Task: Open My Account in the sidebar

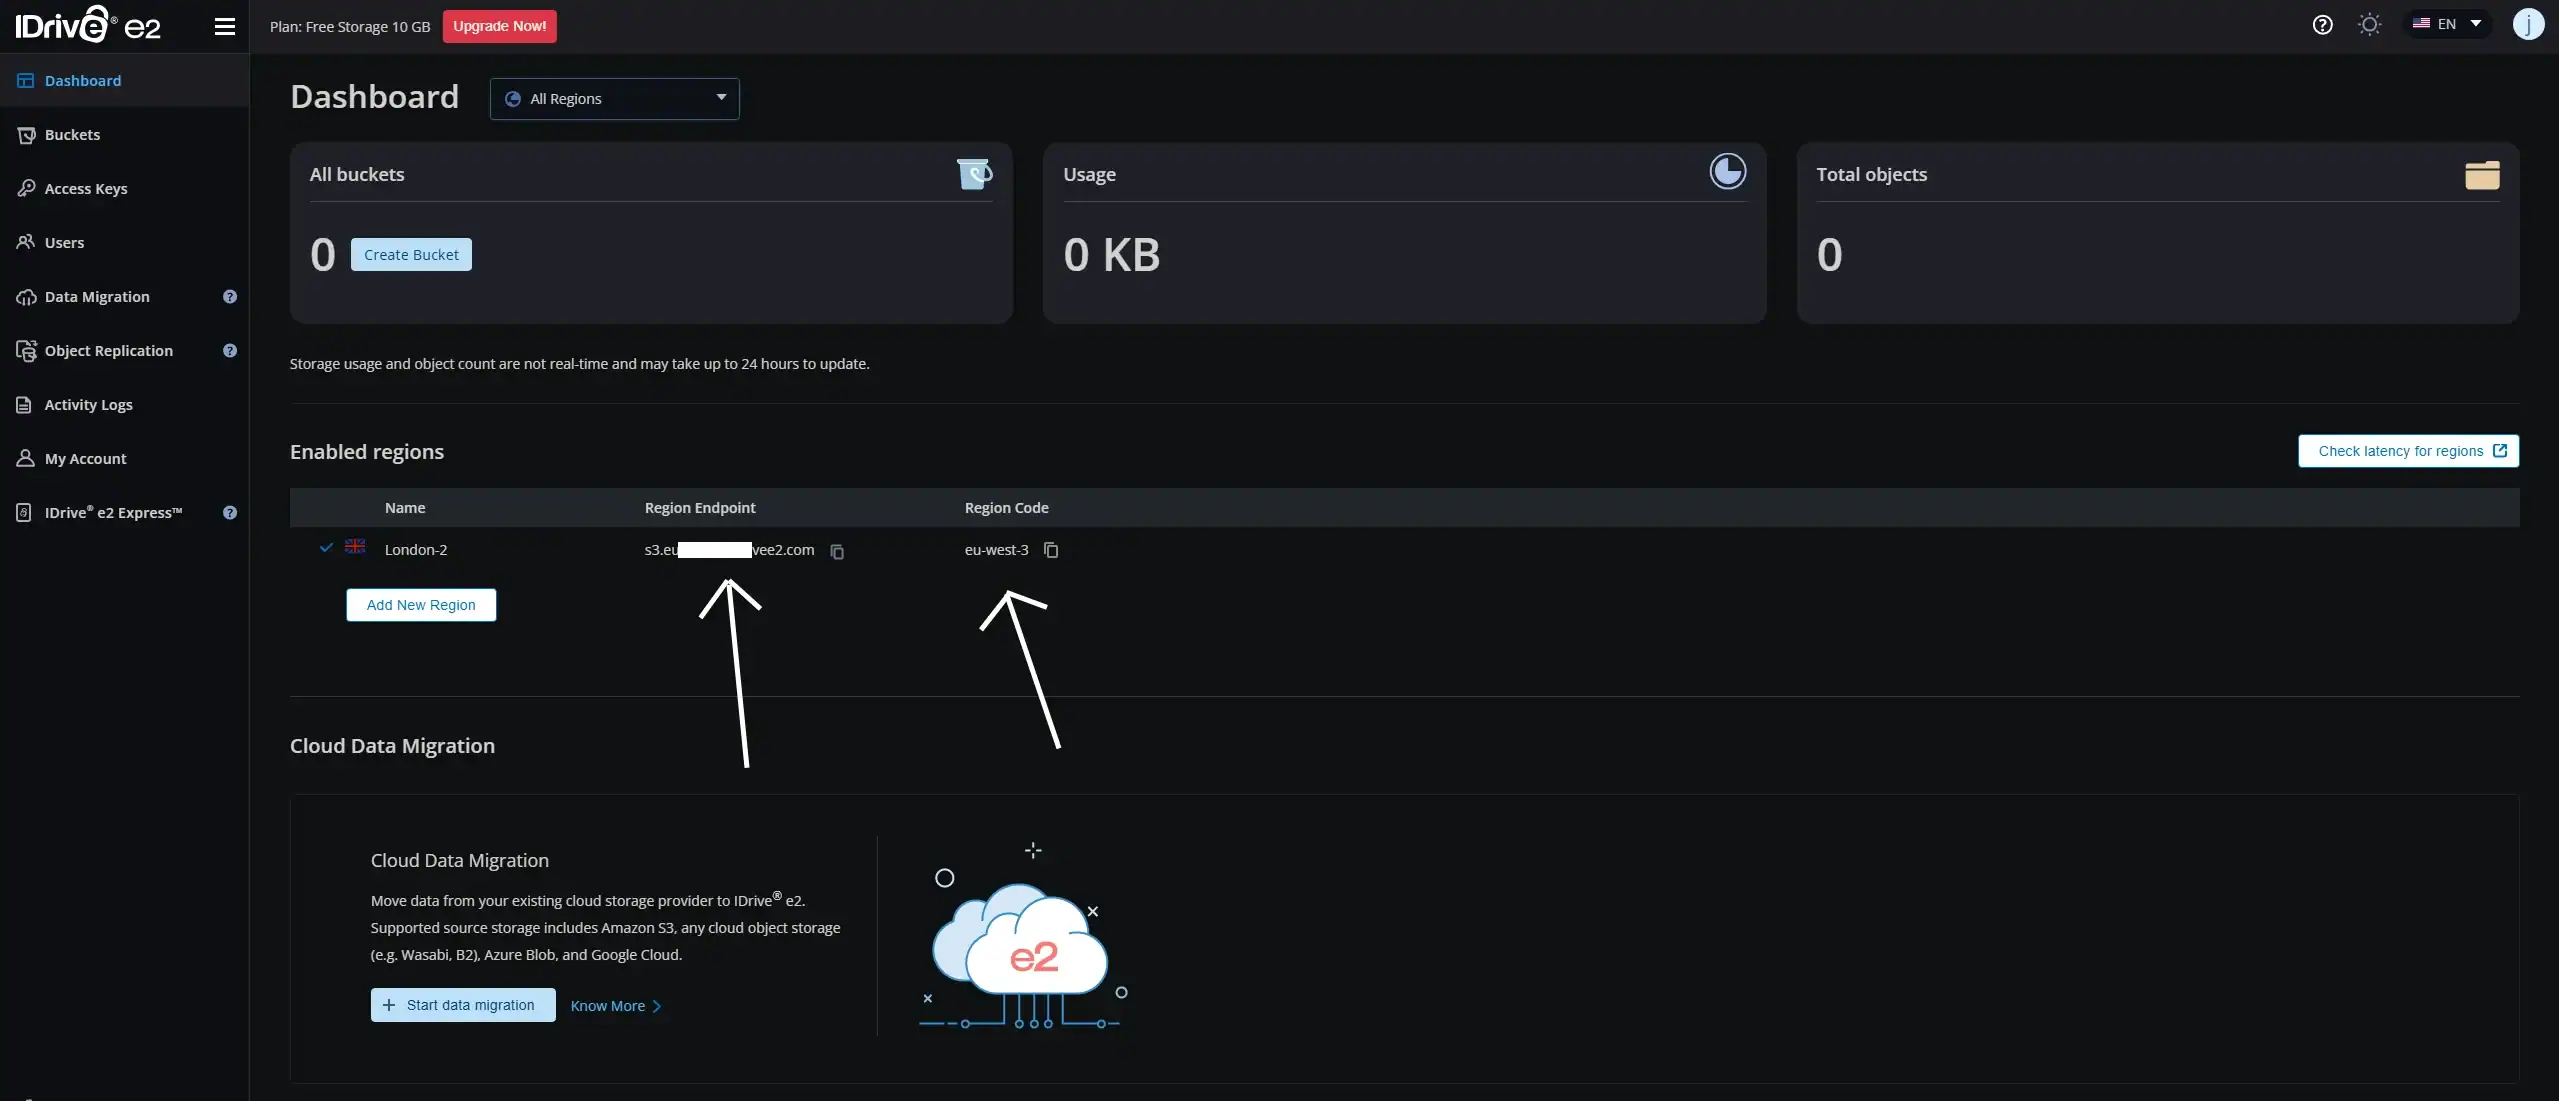Action: point(124,459)
